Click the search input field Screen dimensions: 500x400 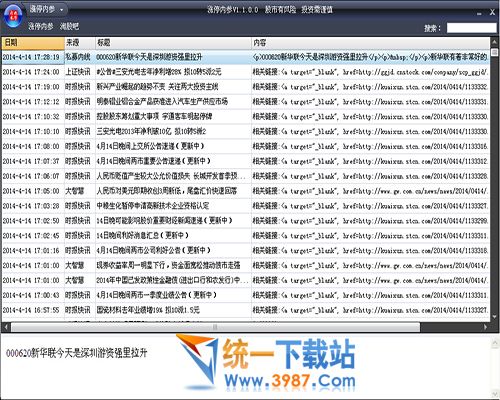tap(471, 28)
